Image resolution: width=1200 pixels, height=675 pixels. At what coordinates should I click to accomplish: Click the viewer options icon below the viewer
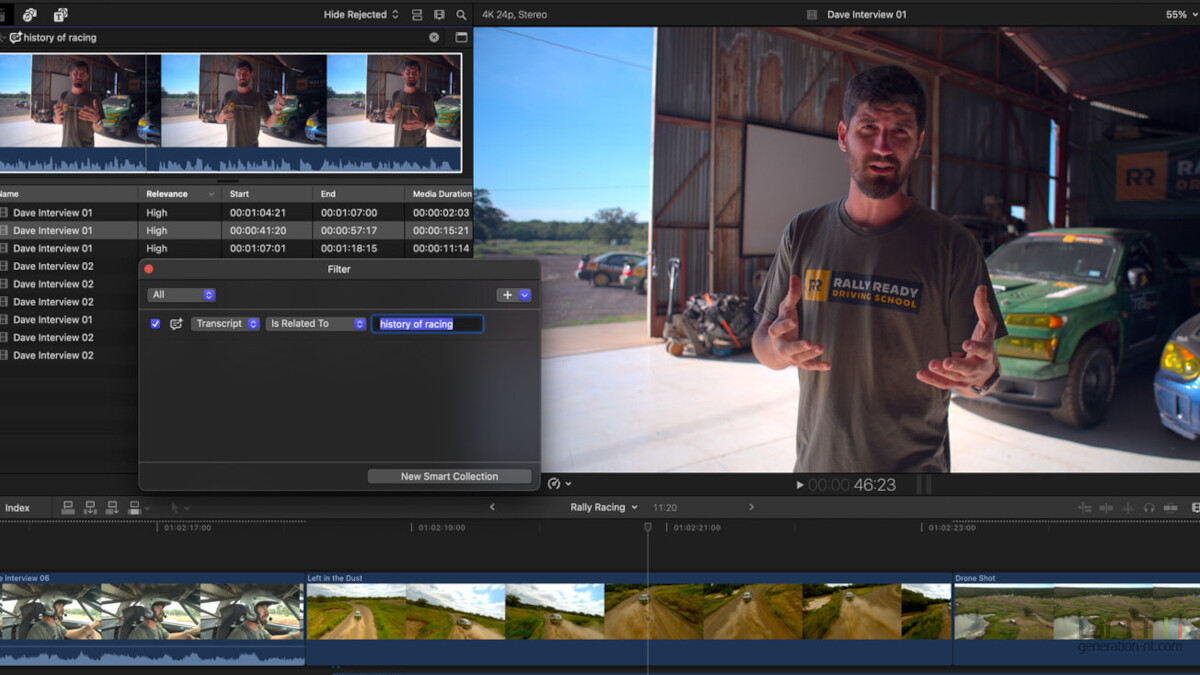(556, 484)
